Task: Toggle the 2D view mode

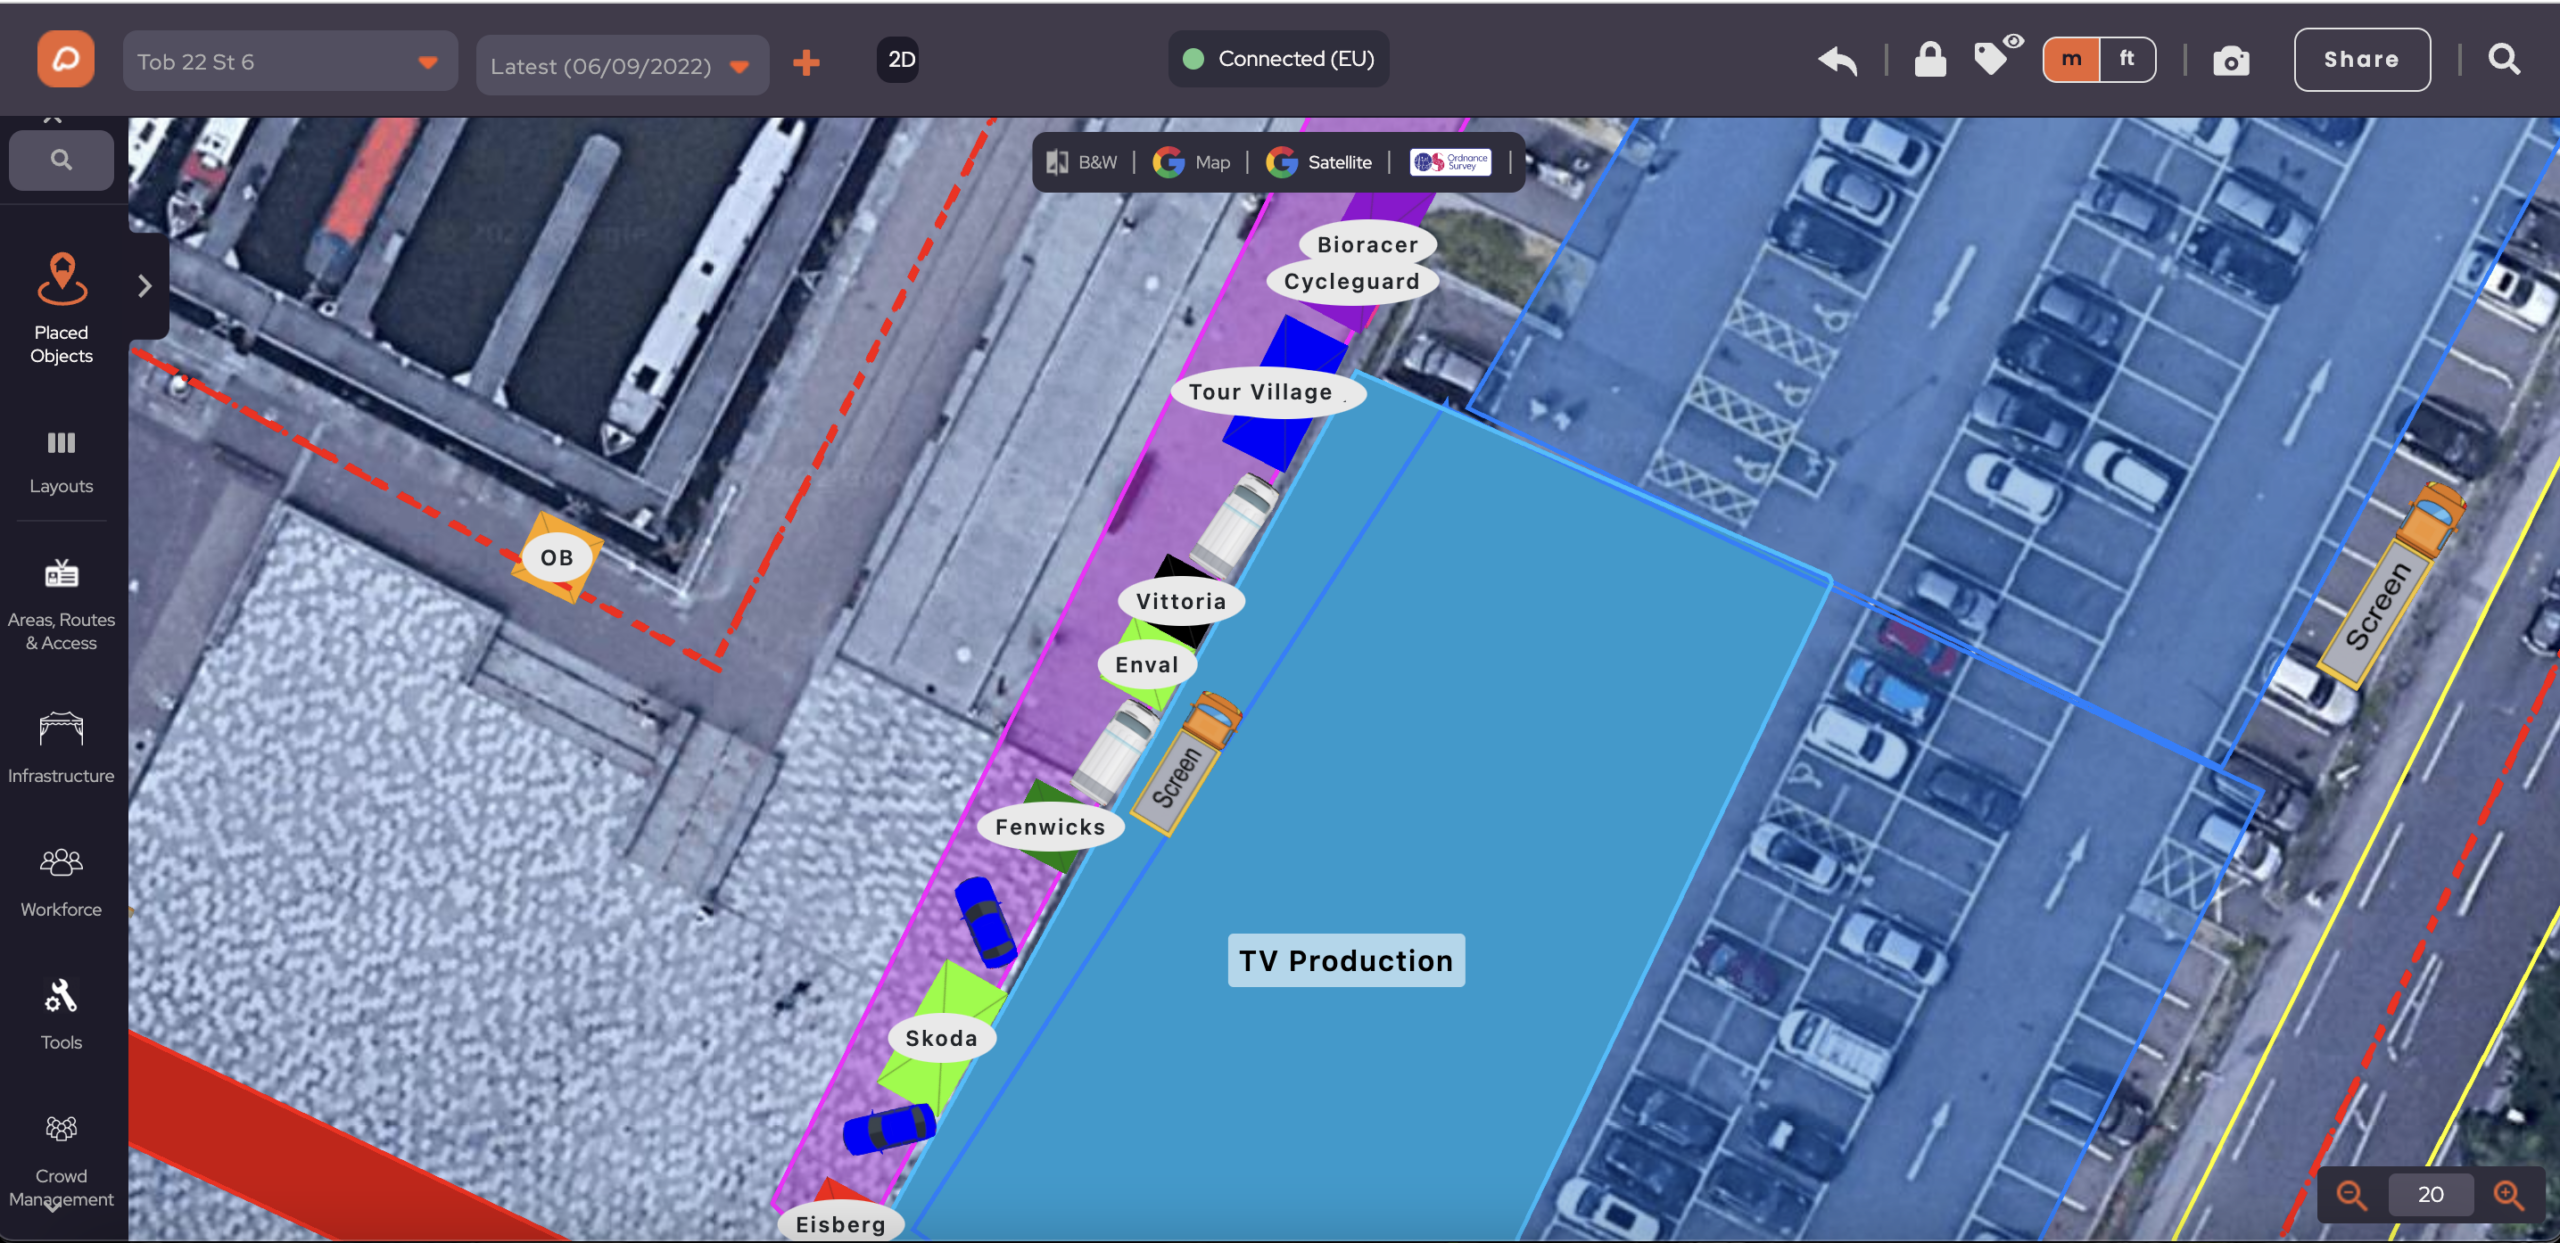Action: 900,60
